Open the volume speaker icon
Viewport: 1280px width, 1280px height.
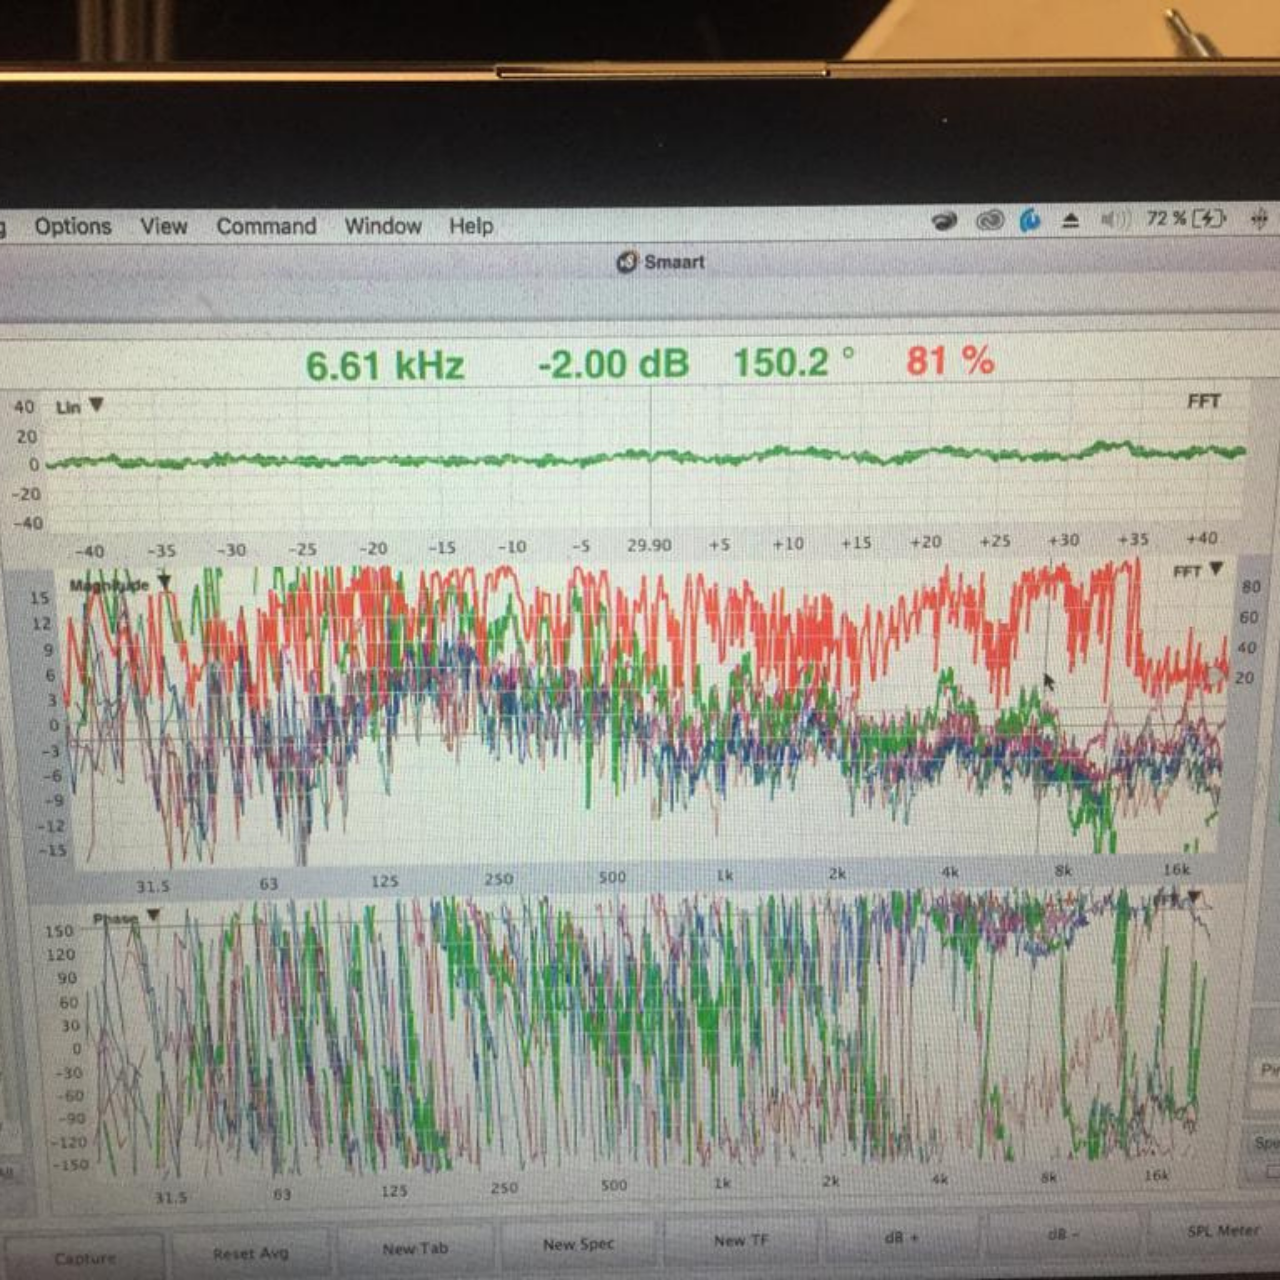(1114, 219)
